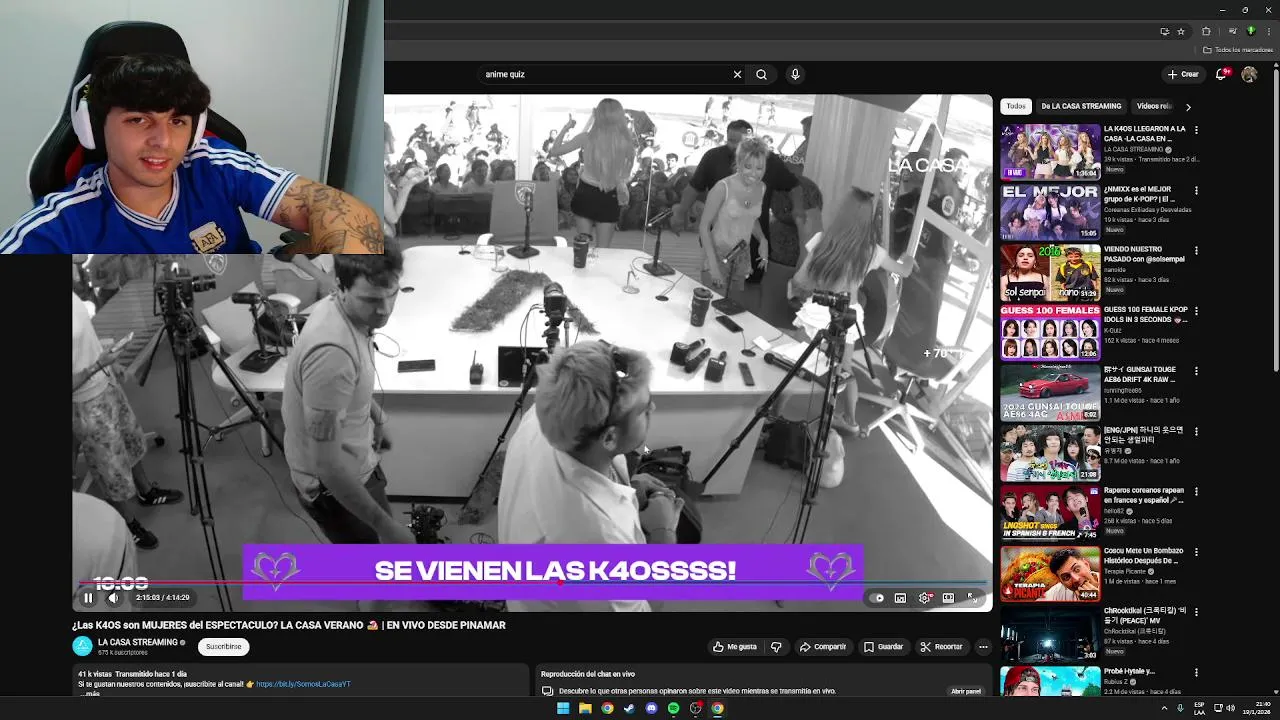Open Raperos coreanos rapean video title

click(1144, 495)
